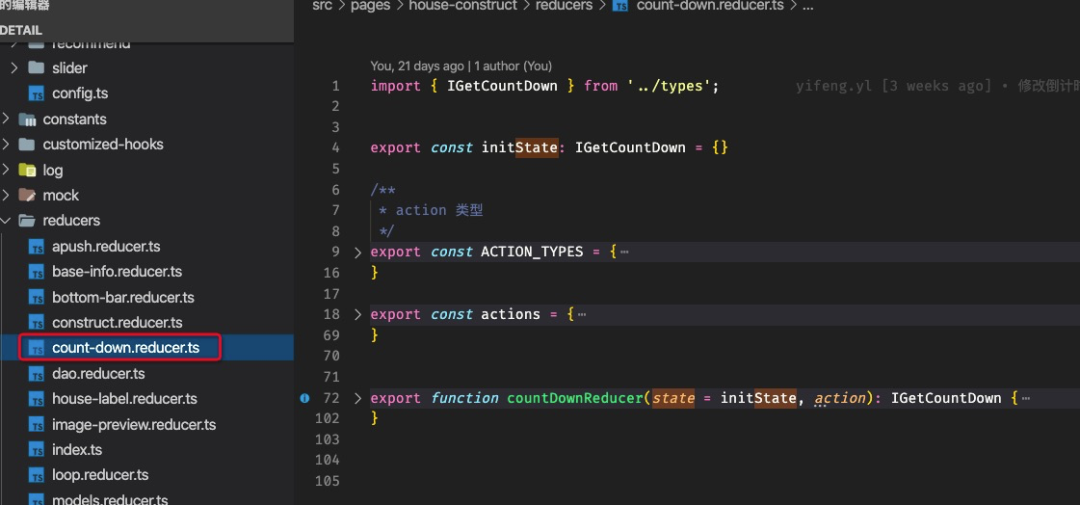Click the trailing ellipsis breadcrumb segment
This screenshot has width=1080, height=505.
[x=808, y=6]
